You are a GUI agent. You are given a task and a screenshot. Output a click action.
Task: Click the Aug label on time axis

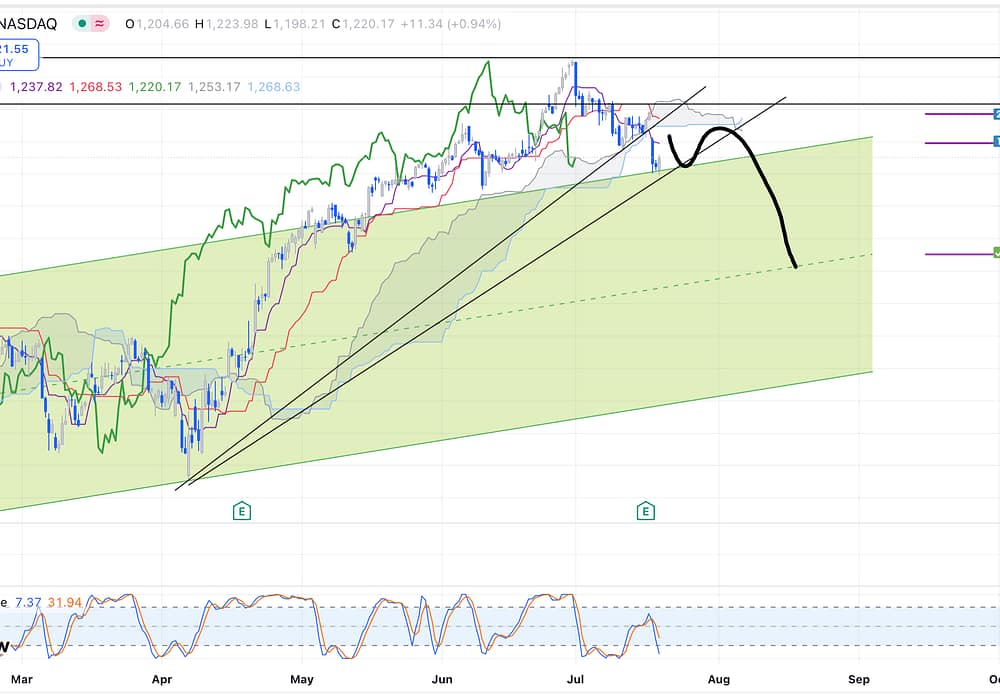pyautogui.click(x=717, y=680)
